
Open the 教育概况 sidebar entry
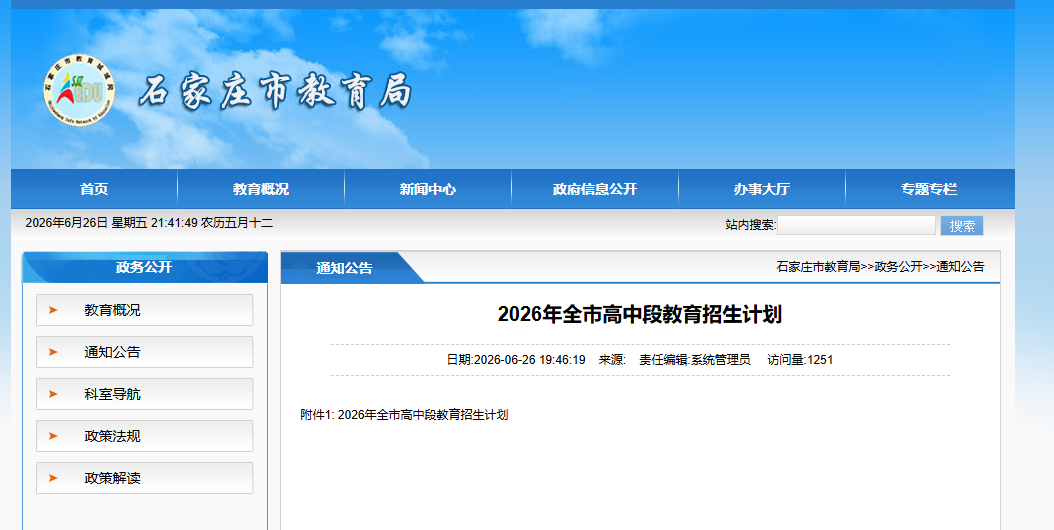[x=145, y=310]
